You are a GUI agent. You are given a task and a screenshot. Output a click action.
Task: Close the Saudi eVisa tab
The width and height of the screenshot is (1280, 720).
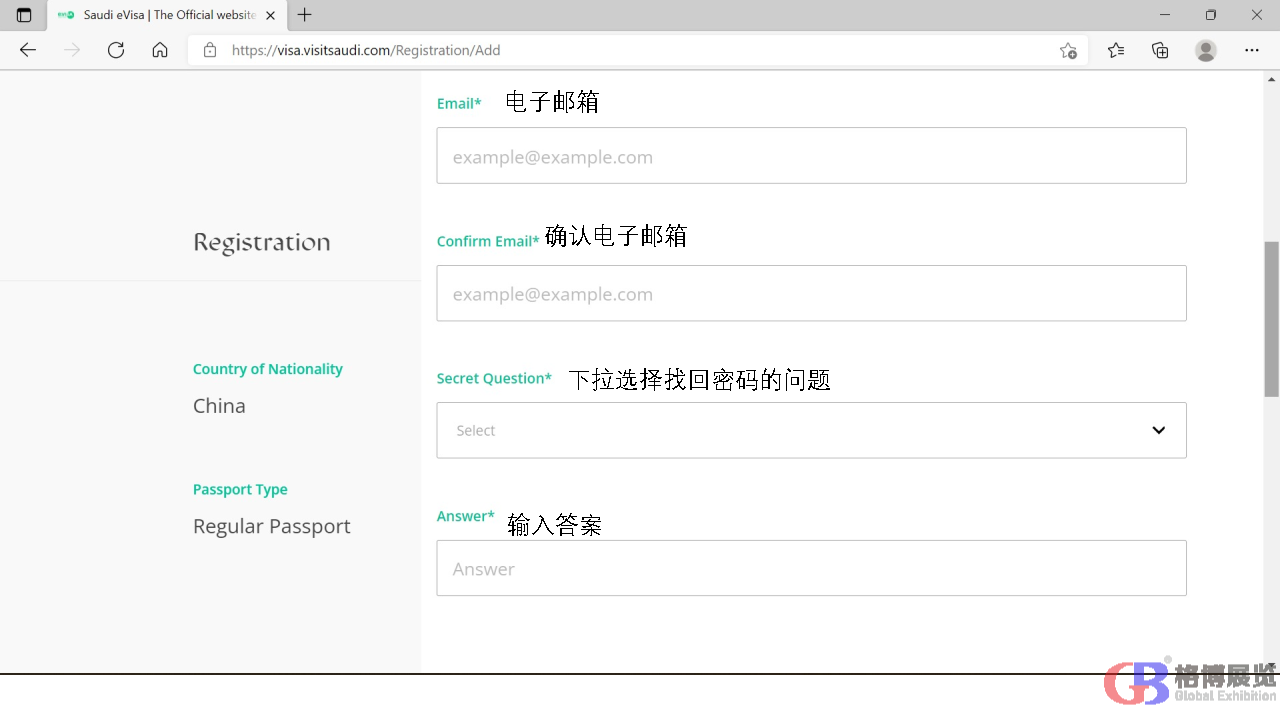pos(270,15)
